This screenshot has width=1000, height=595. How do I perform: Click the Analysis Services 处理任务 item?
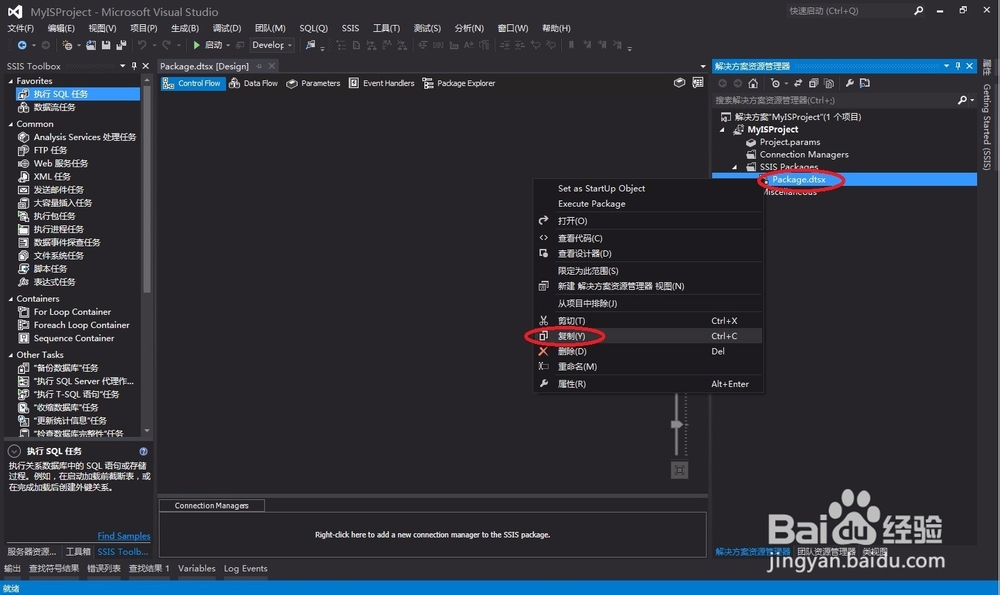pos(84,137)
